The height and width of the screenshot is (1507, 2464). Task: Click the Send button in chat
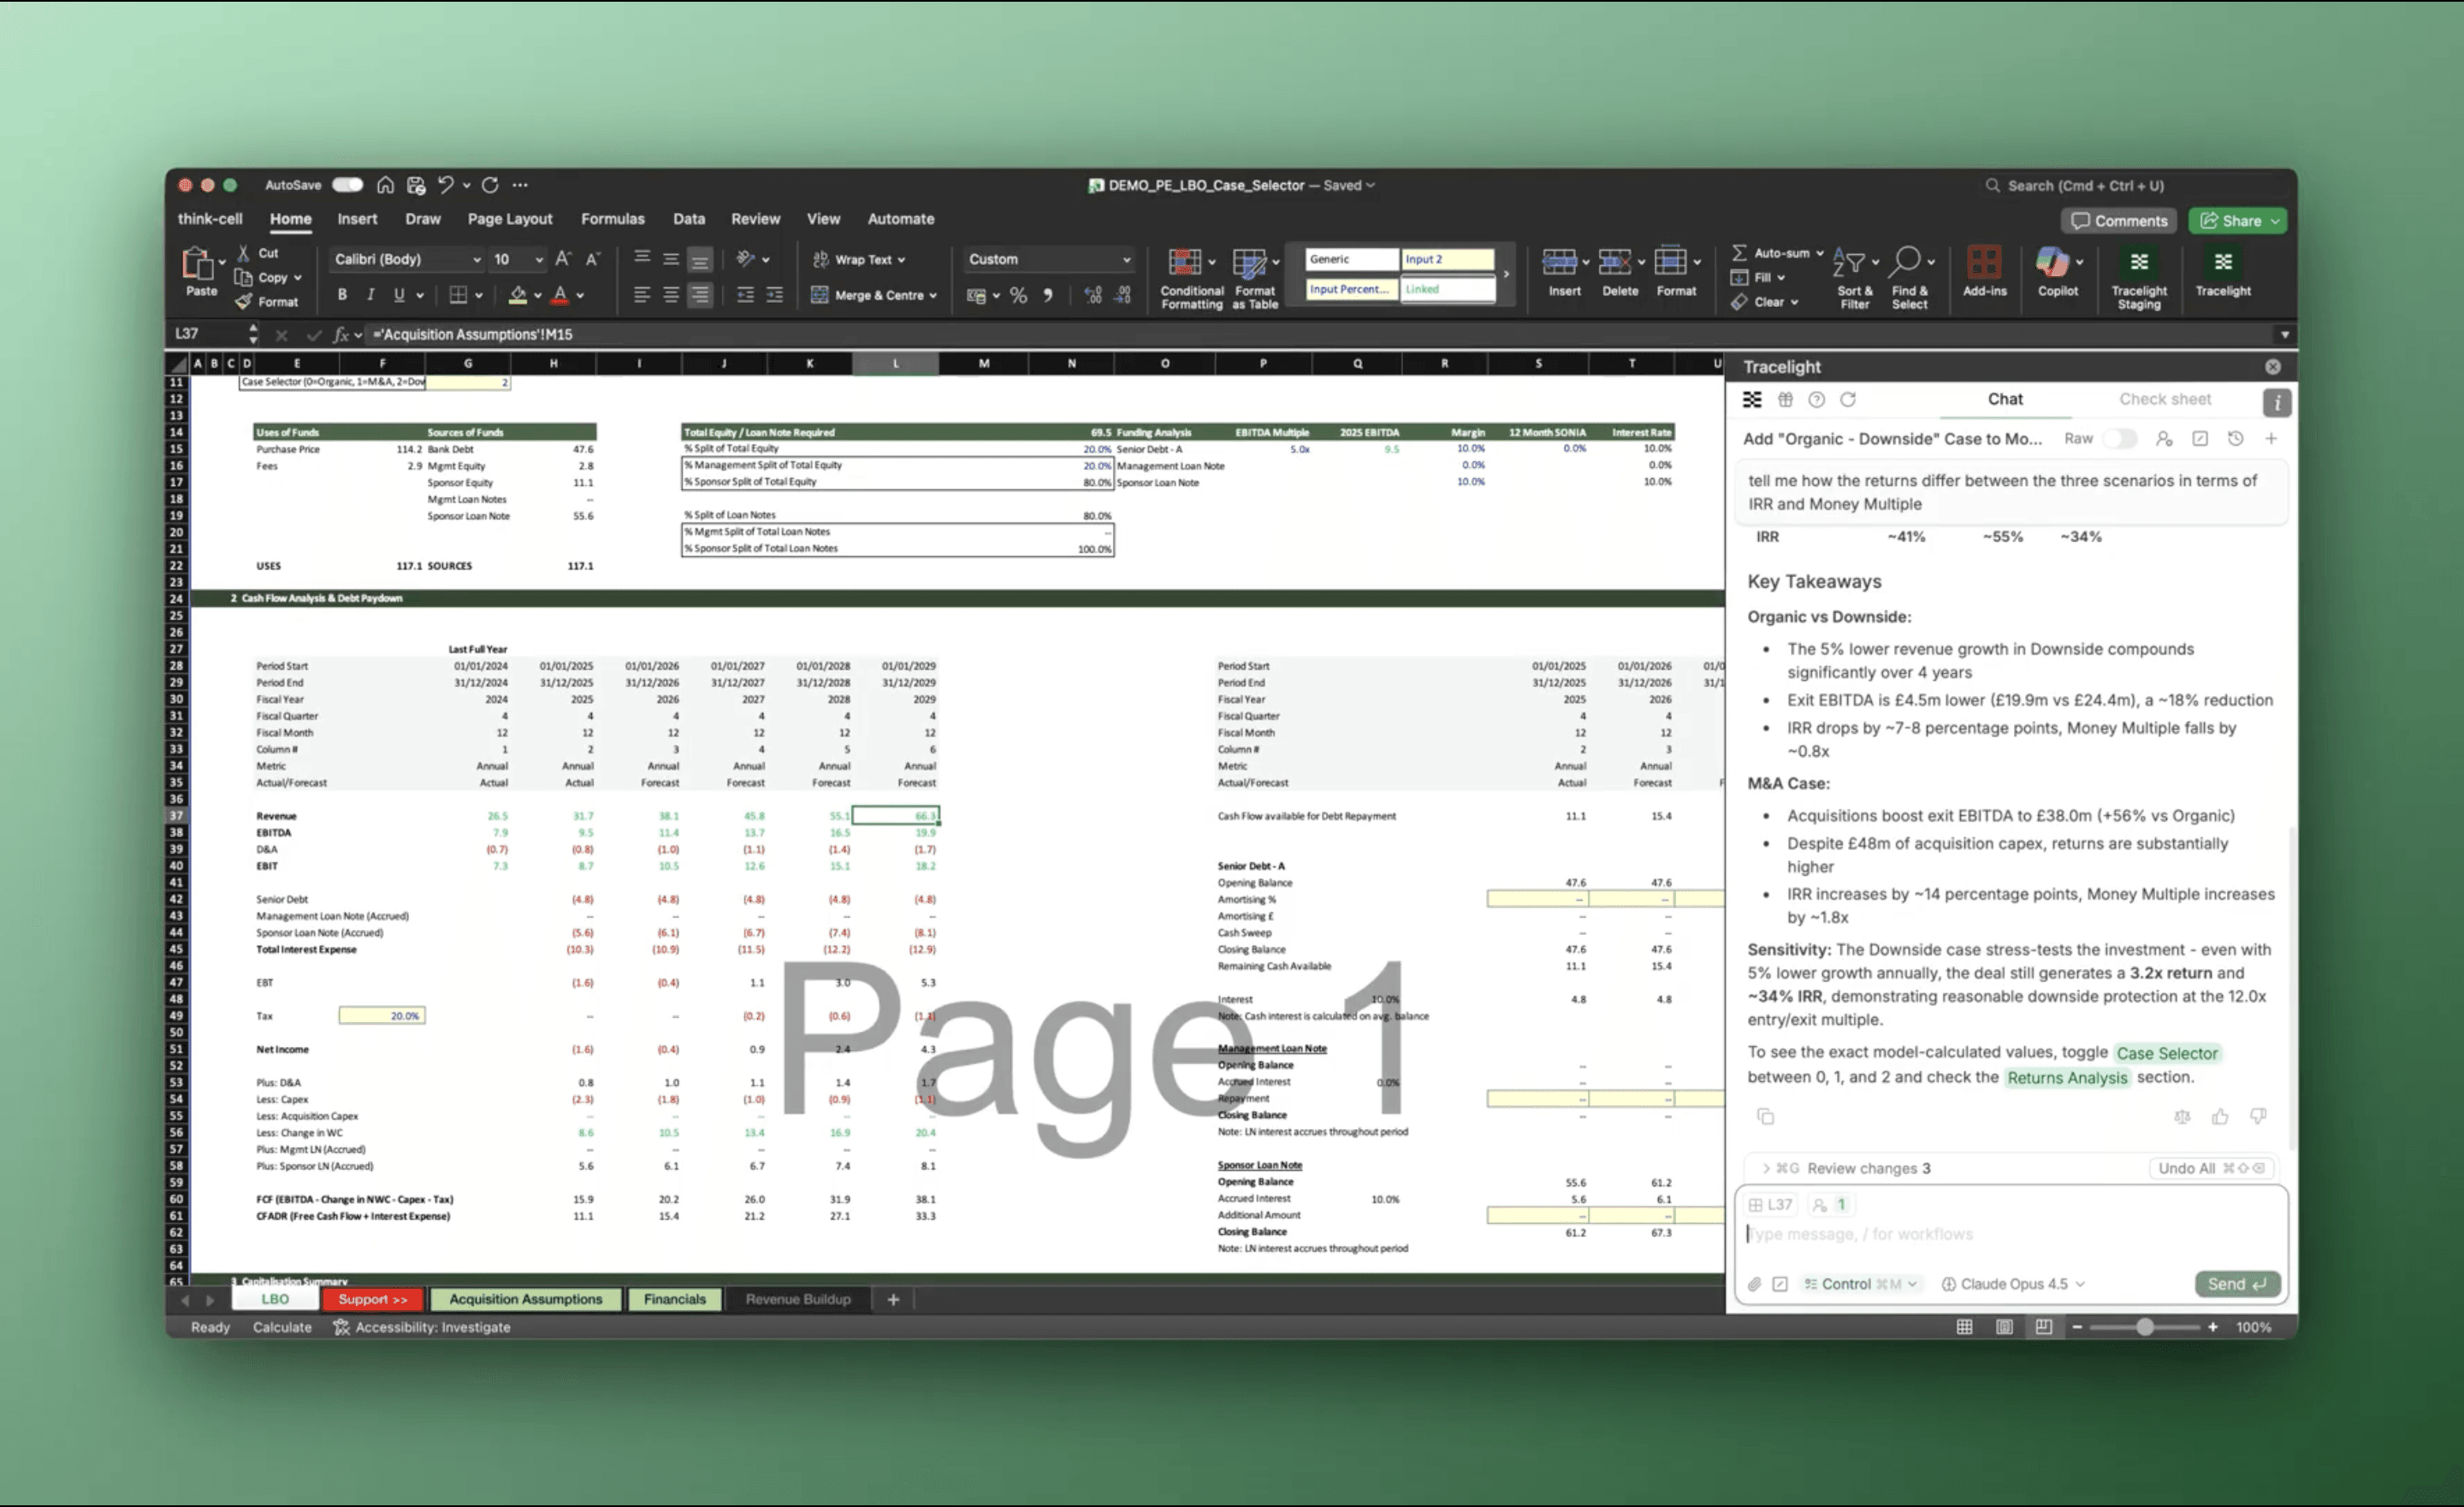2236,1284
